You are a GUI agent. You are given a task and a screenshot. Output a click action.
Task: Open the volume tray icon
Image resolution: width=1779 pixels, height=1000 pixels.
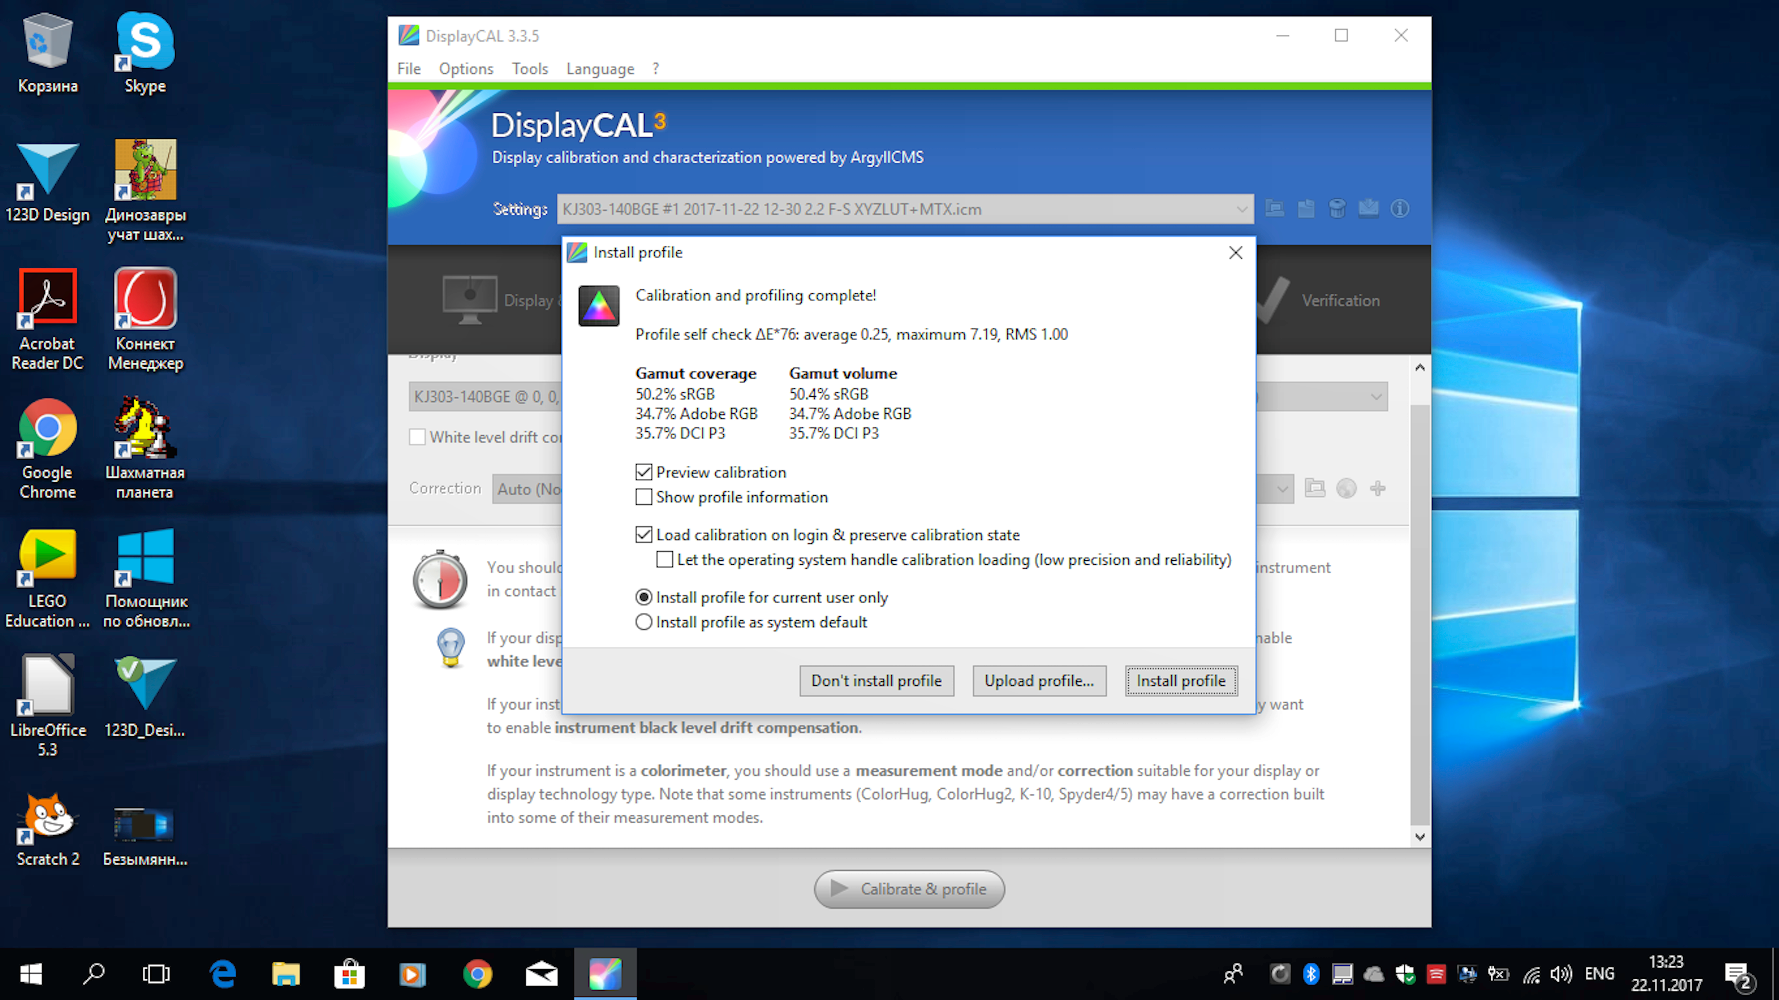[x=1561, y=974]
